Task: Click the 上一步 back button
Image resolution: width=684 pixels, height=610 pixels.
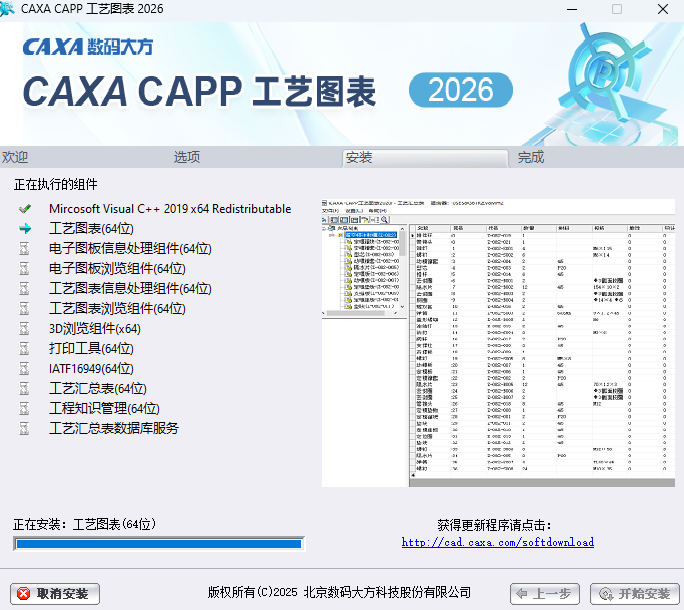Action: [x=544, y=593]
